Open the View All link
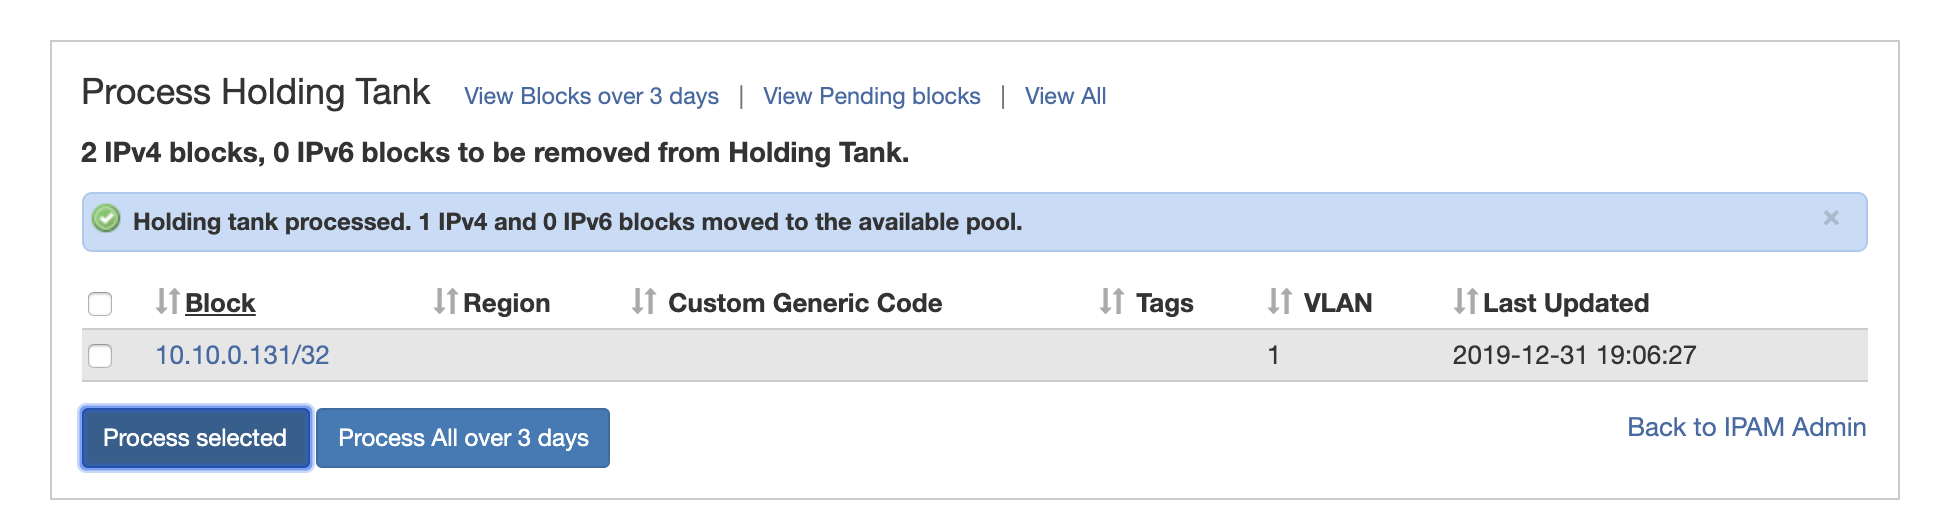 pyautogui.click(x=1065, y=96)
